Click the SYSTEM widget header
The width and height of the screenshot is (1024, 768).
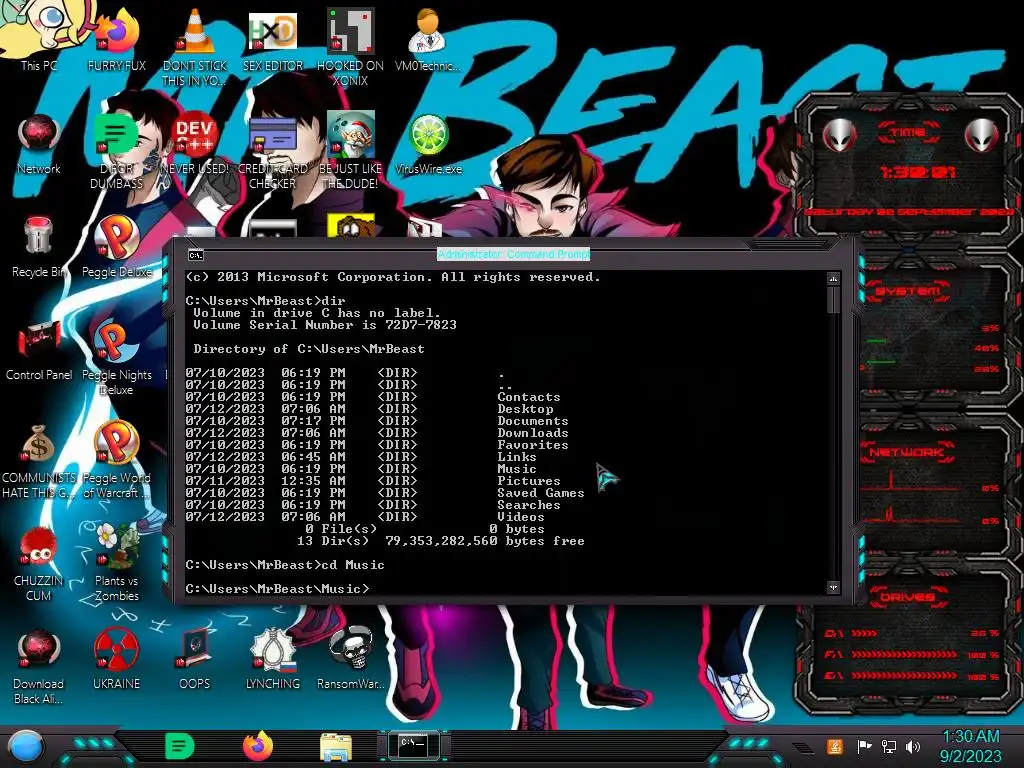[908, 291]
